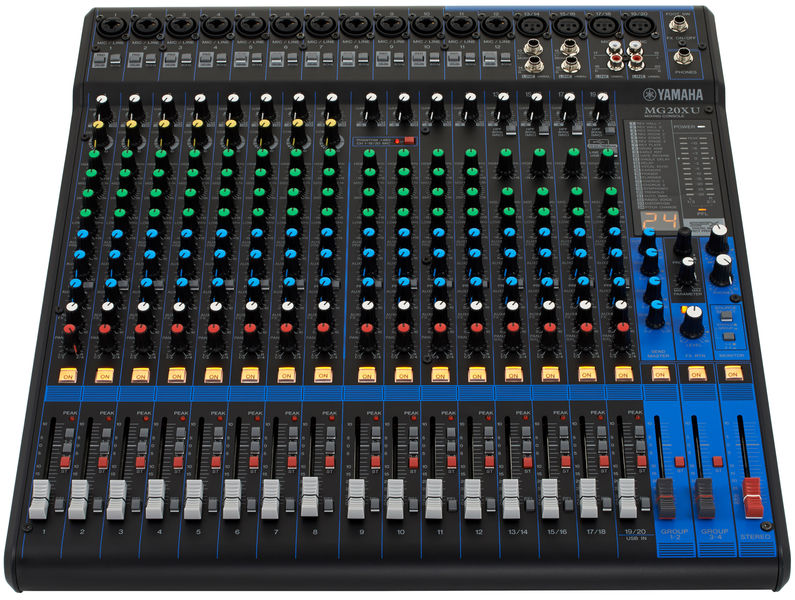Click the FX RTN LEVEL knob

point(692,322)
